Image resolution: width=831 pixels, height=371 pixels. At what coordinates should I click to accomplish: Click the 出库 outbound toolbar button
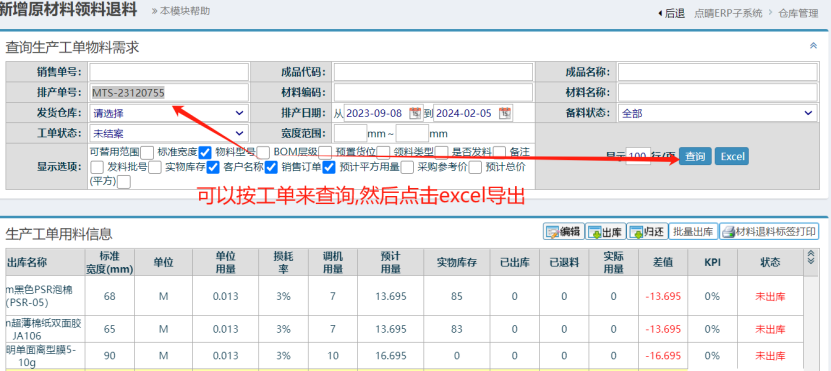(606, 232)
